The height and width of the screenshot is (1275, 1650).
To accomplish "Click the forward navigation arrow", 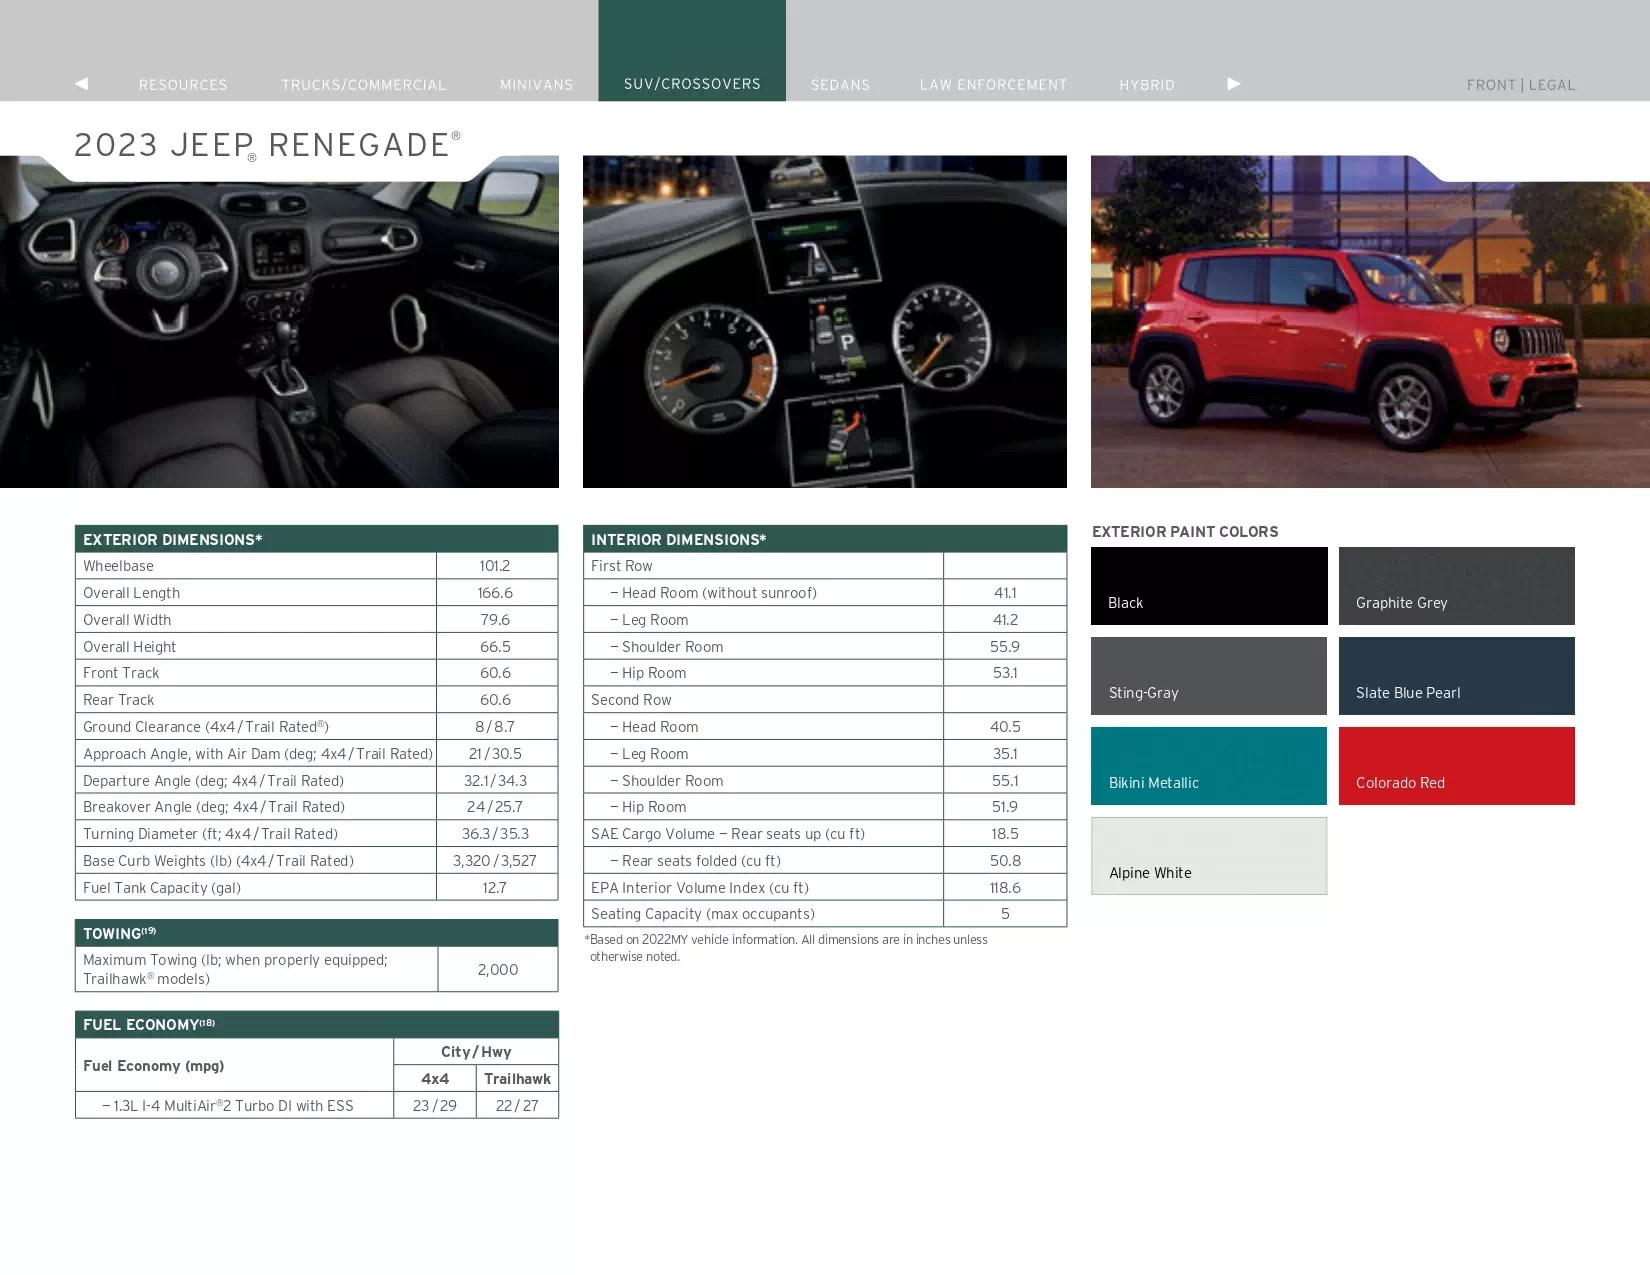I will click(1234, 84).
